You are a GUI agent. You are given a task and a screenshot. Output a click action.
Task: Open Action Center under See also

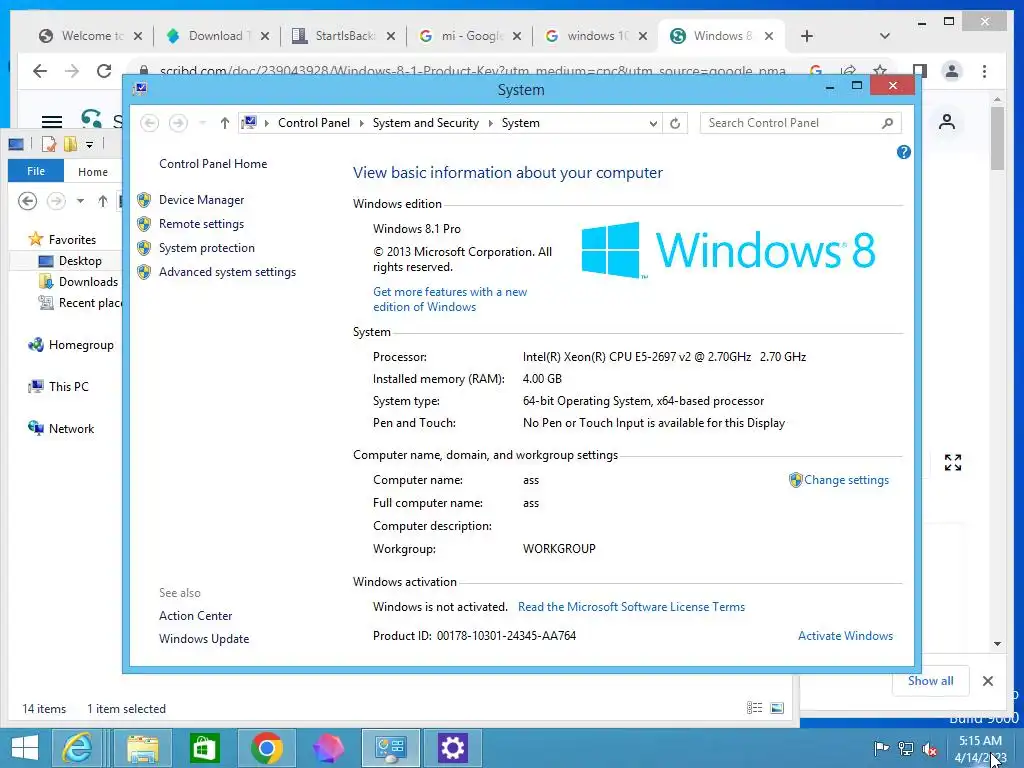pos(195,616)
